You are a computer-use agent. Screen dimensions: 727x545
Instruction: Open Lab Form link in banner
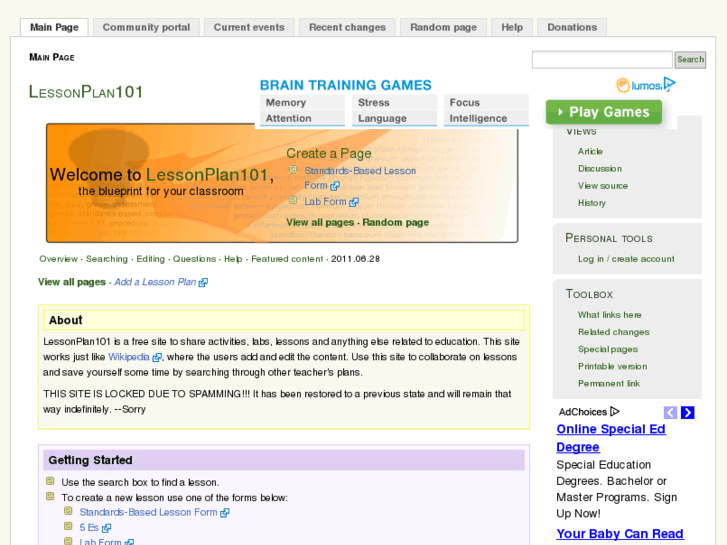(x=325, y=202)
